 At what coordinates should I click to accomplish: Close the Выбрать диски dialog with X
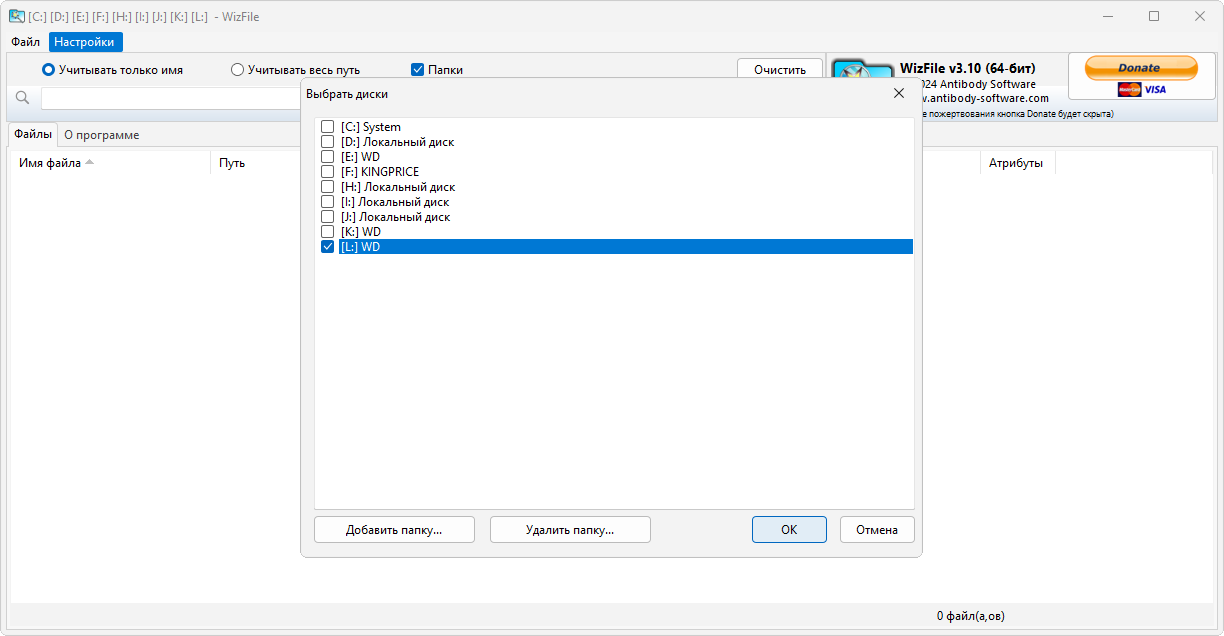[x=898, y=93]
